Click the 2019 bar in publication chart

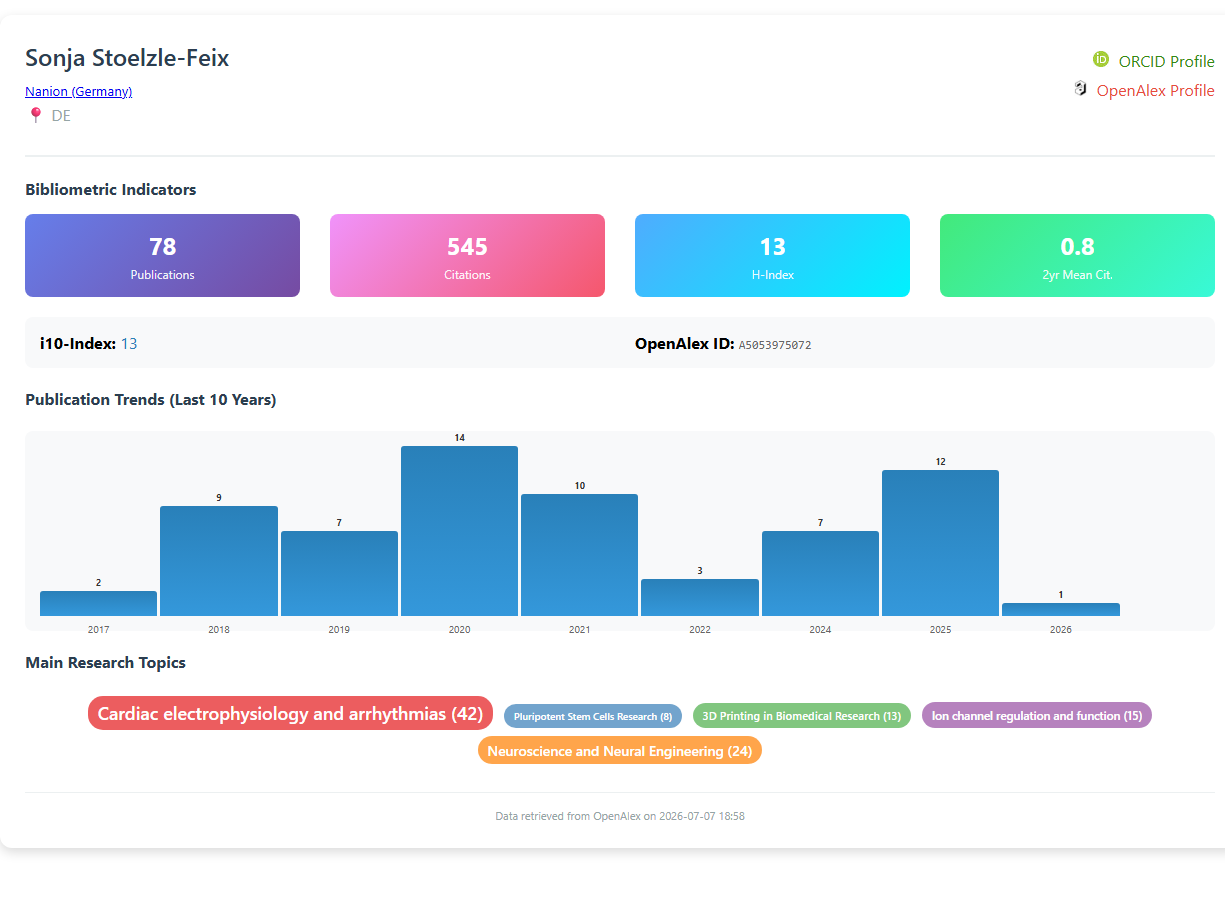point(339,573)
